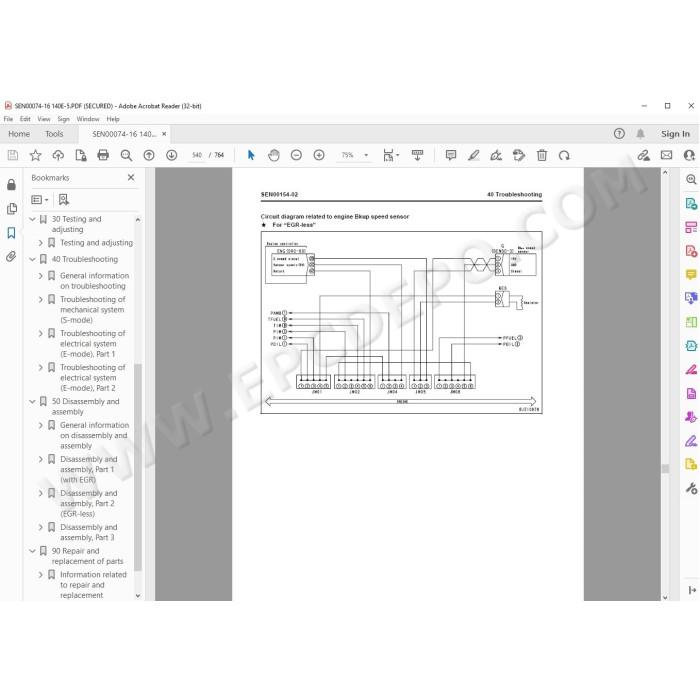
Task: Go to next page with down arrow
Action: pos(171,155)
